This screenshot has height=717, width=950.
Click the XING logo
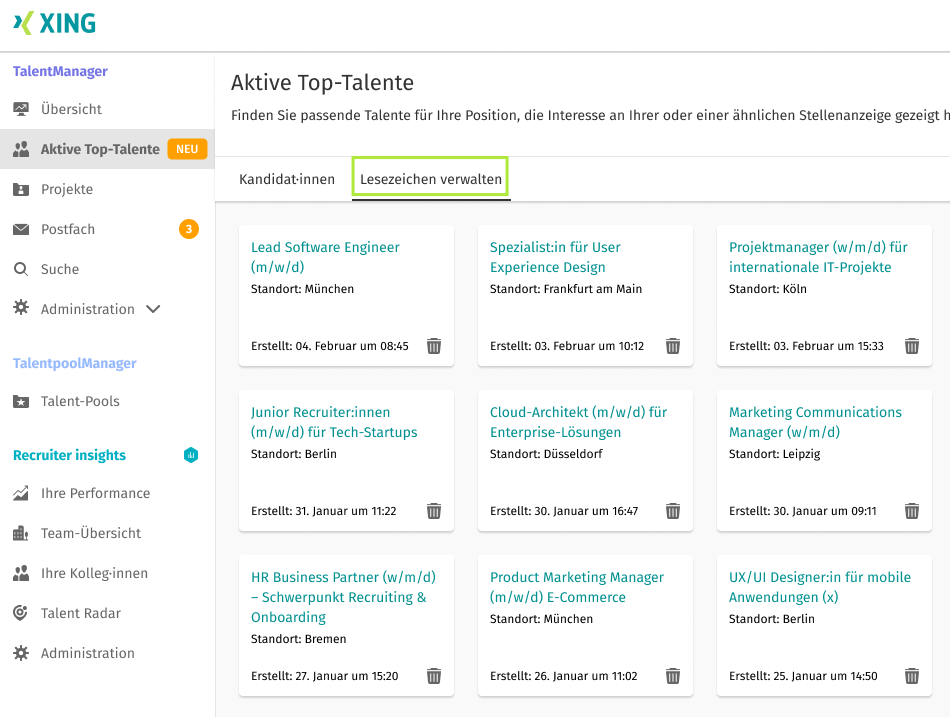pyautogui.click(x=55, y=23)
